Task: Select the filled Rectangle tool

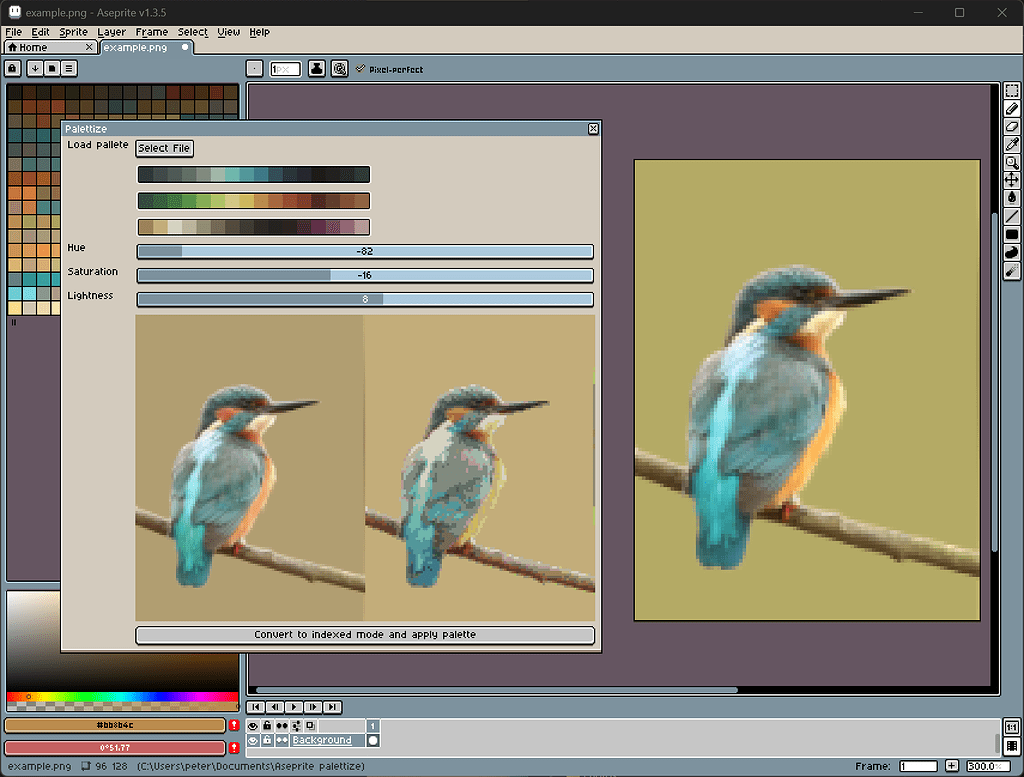Action: pyautogui.click(x=1011, y=234)
